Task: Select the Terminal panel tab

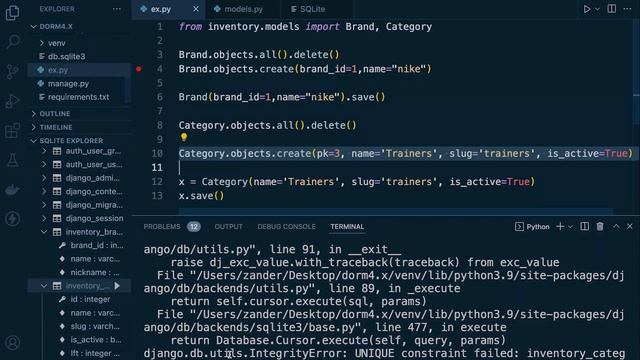Action: tap(347, 227)
